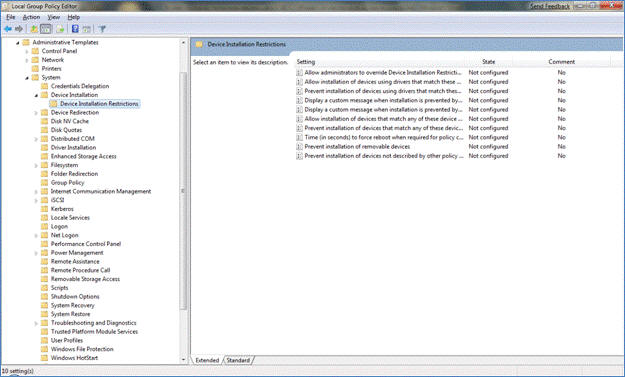Click the Forward arrow toolbar icon
The width and height of the screenshot is (625, 377).
tap(19, 29)
